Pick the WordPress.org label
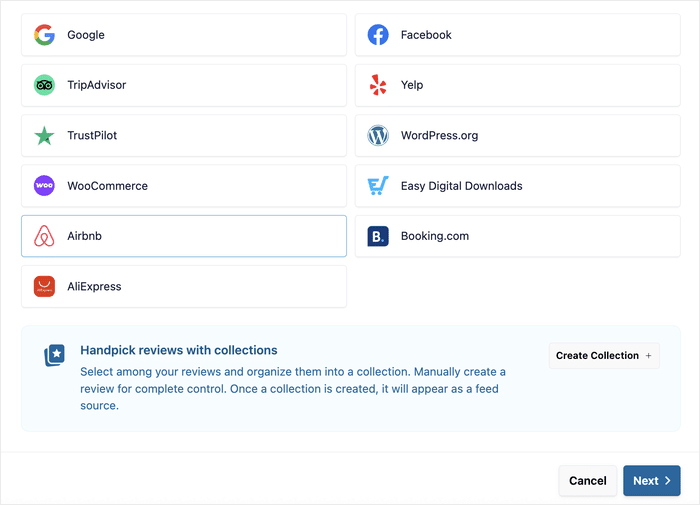Image resolution: width=700 pixels, height=505 pixels. click(x=439, y=135)
